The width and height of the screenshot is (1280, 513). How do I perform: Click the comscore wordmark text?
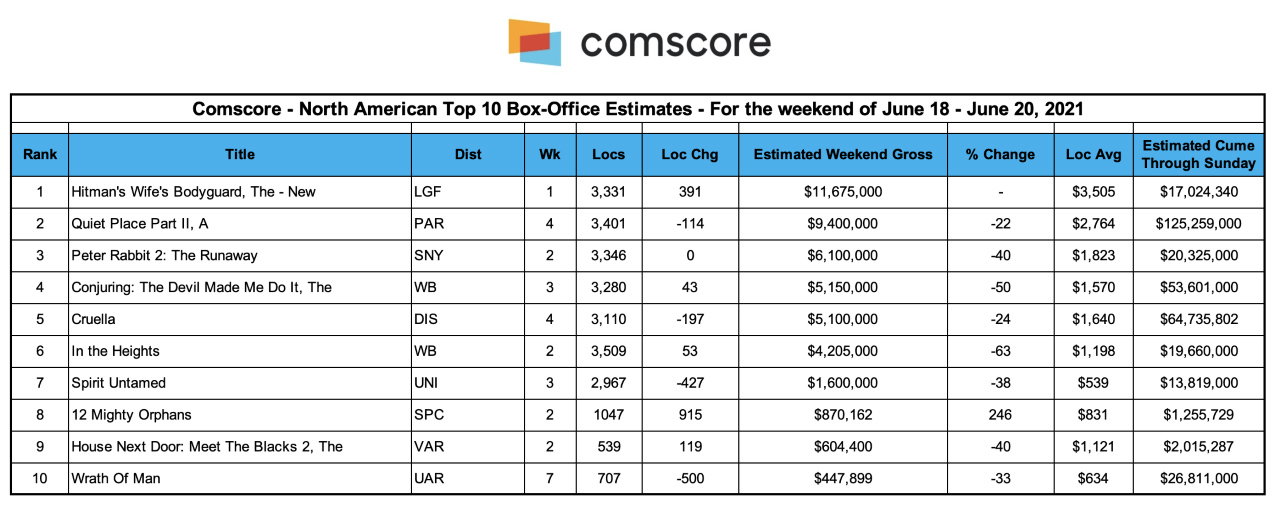click(x=675, y=43)
